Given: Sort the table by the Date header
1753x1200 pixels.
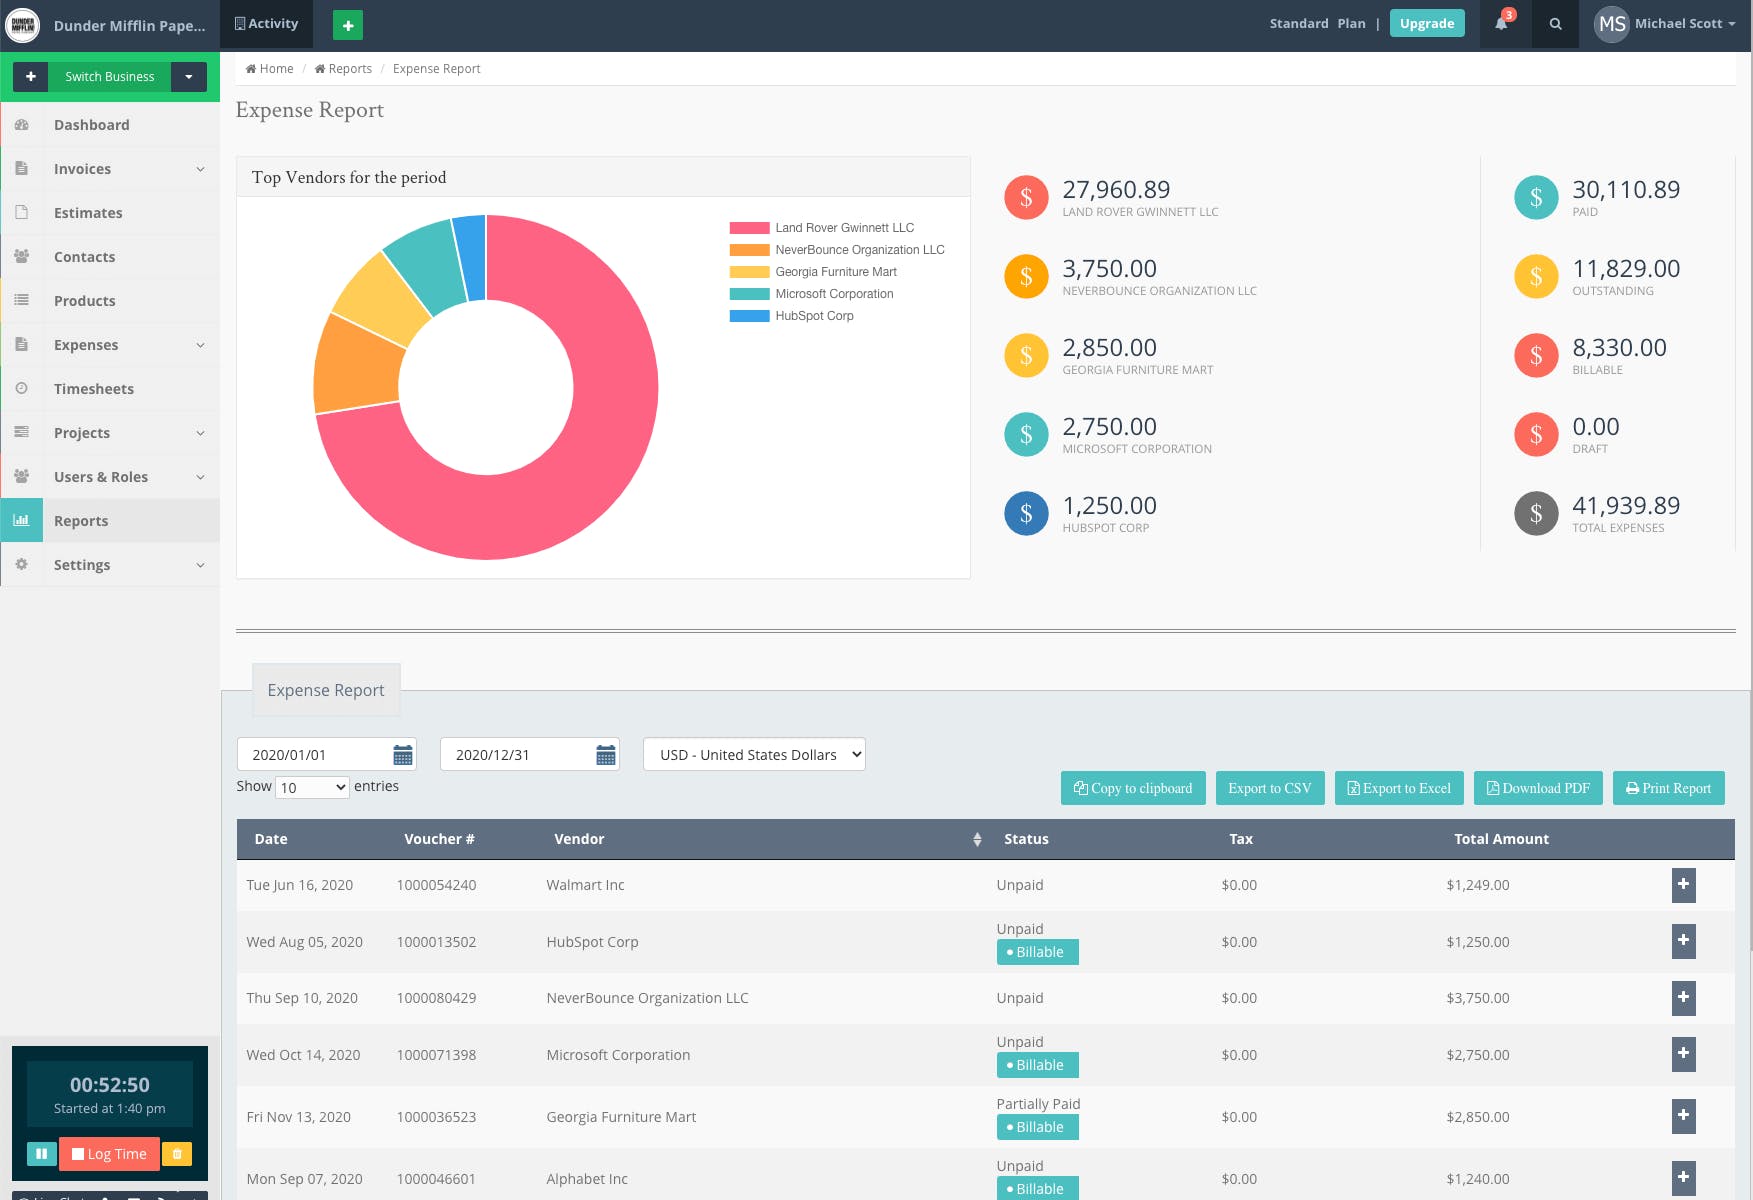Looking at the screenshot, I should pos(271,839).
